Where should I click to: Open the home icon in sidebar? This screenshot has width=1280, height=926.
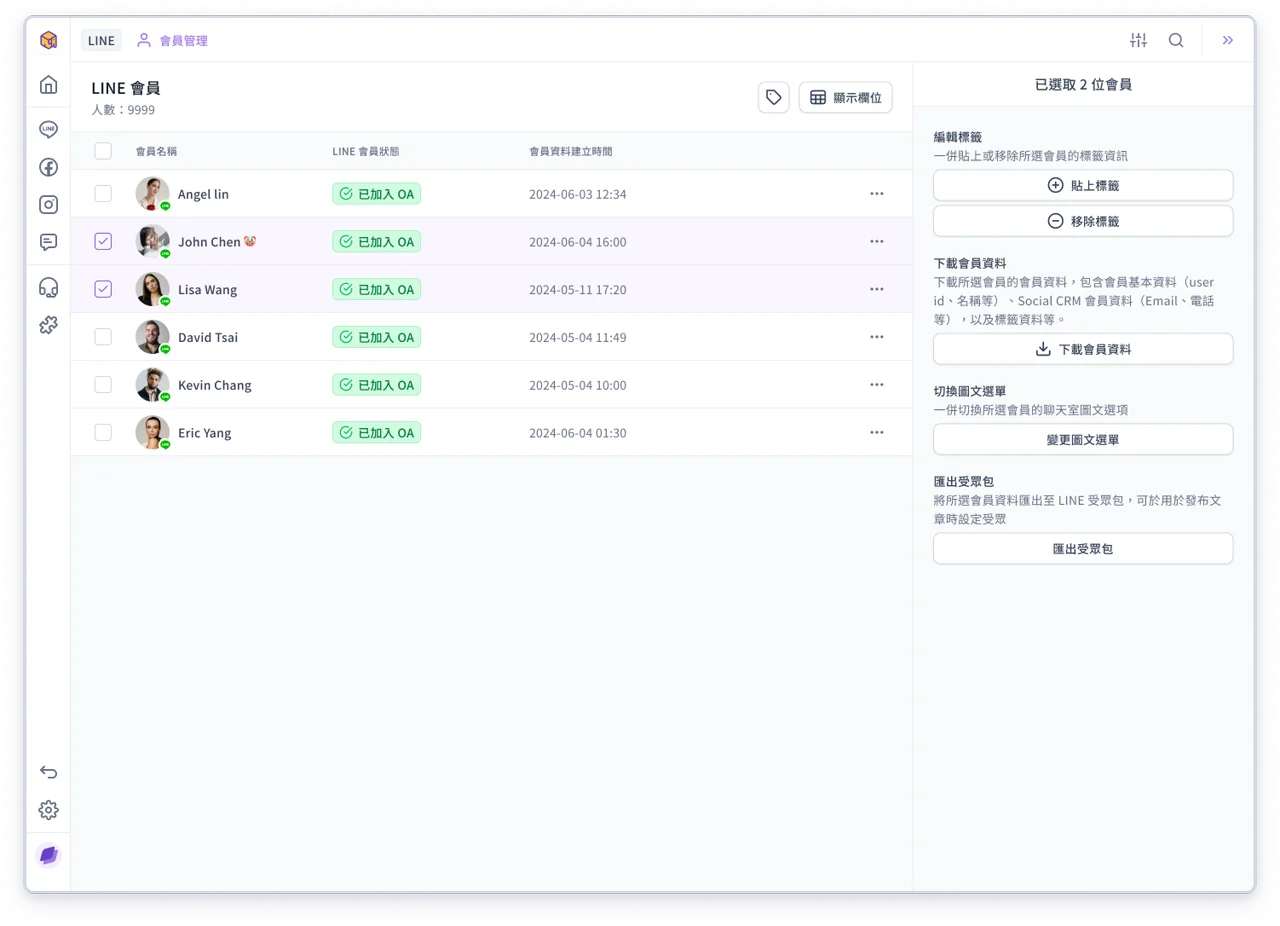click(x=48, y=85)
